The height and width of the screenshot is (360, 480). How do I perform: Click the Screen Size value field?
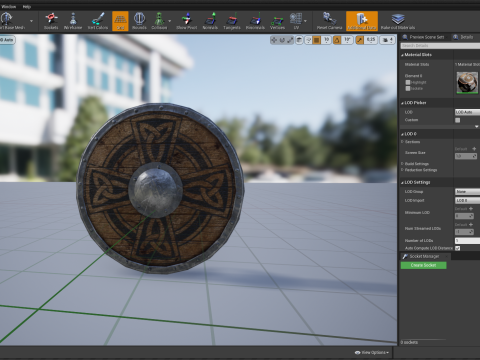click(466, 156)
